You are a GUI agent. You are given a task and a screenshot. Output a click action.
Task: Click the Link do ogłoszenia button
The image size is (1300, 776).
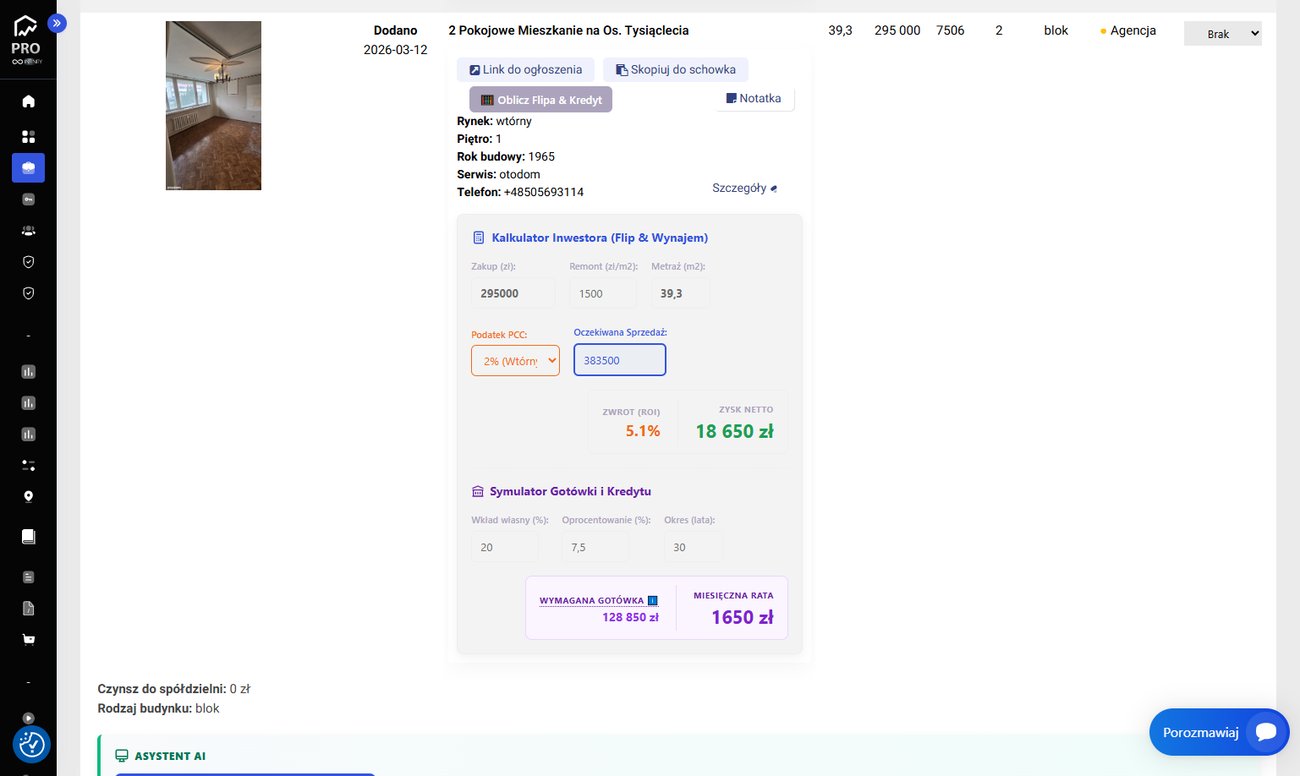tap(526, 70)
